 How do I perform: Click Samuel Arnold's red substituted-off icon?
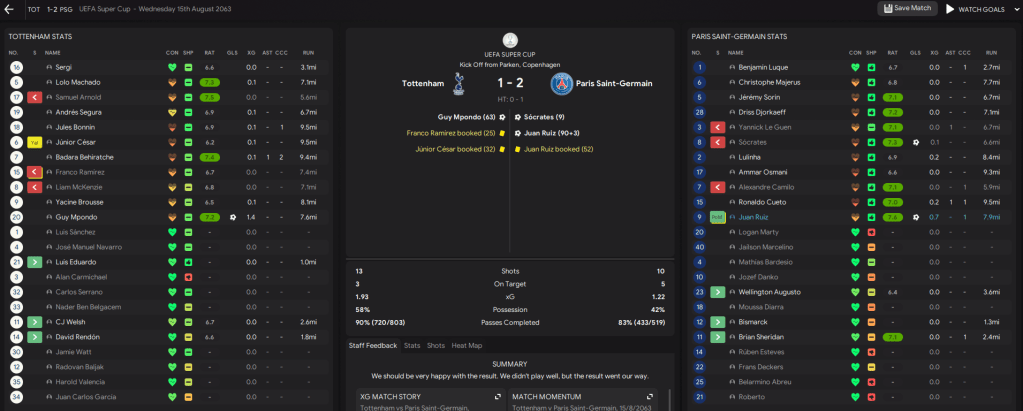34,97
